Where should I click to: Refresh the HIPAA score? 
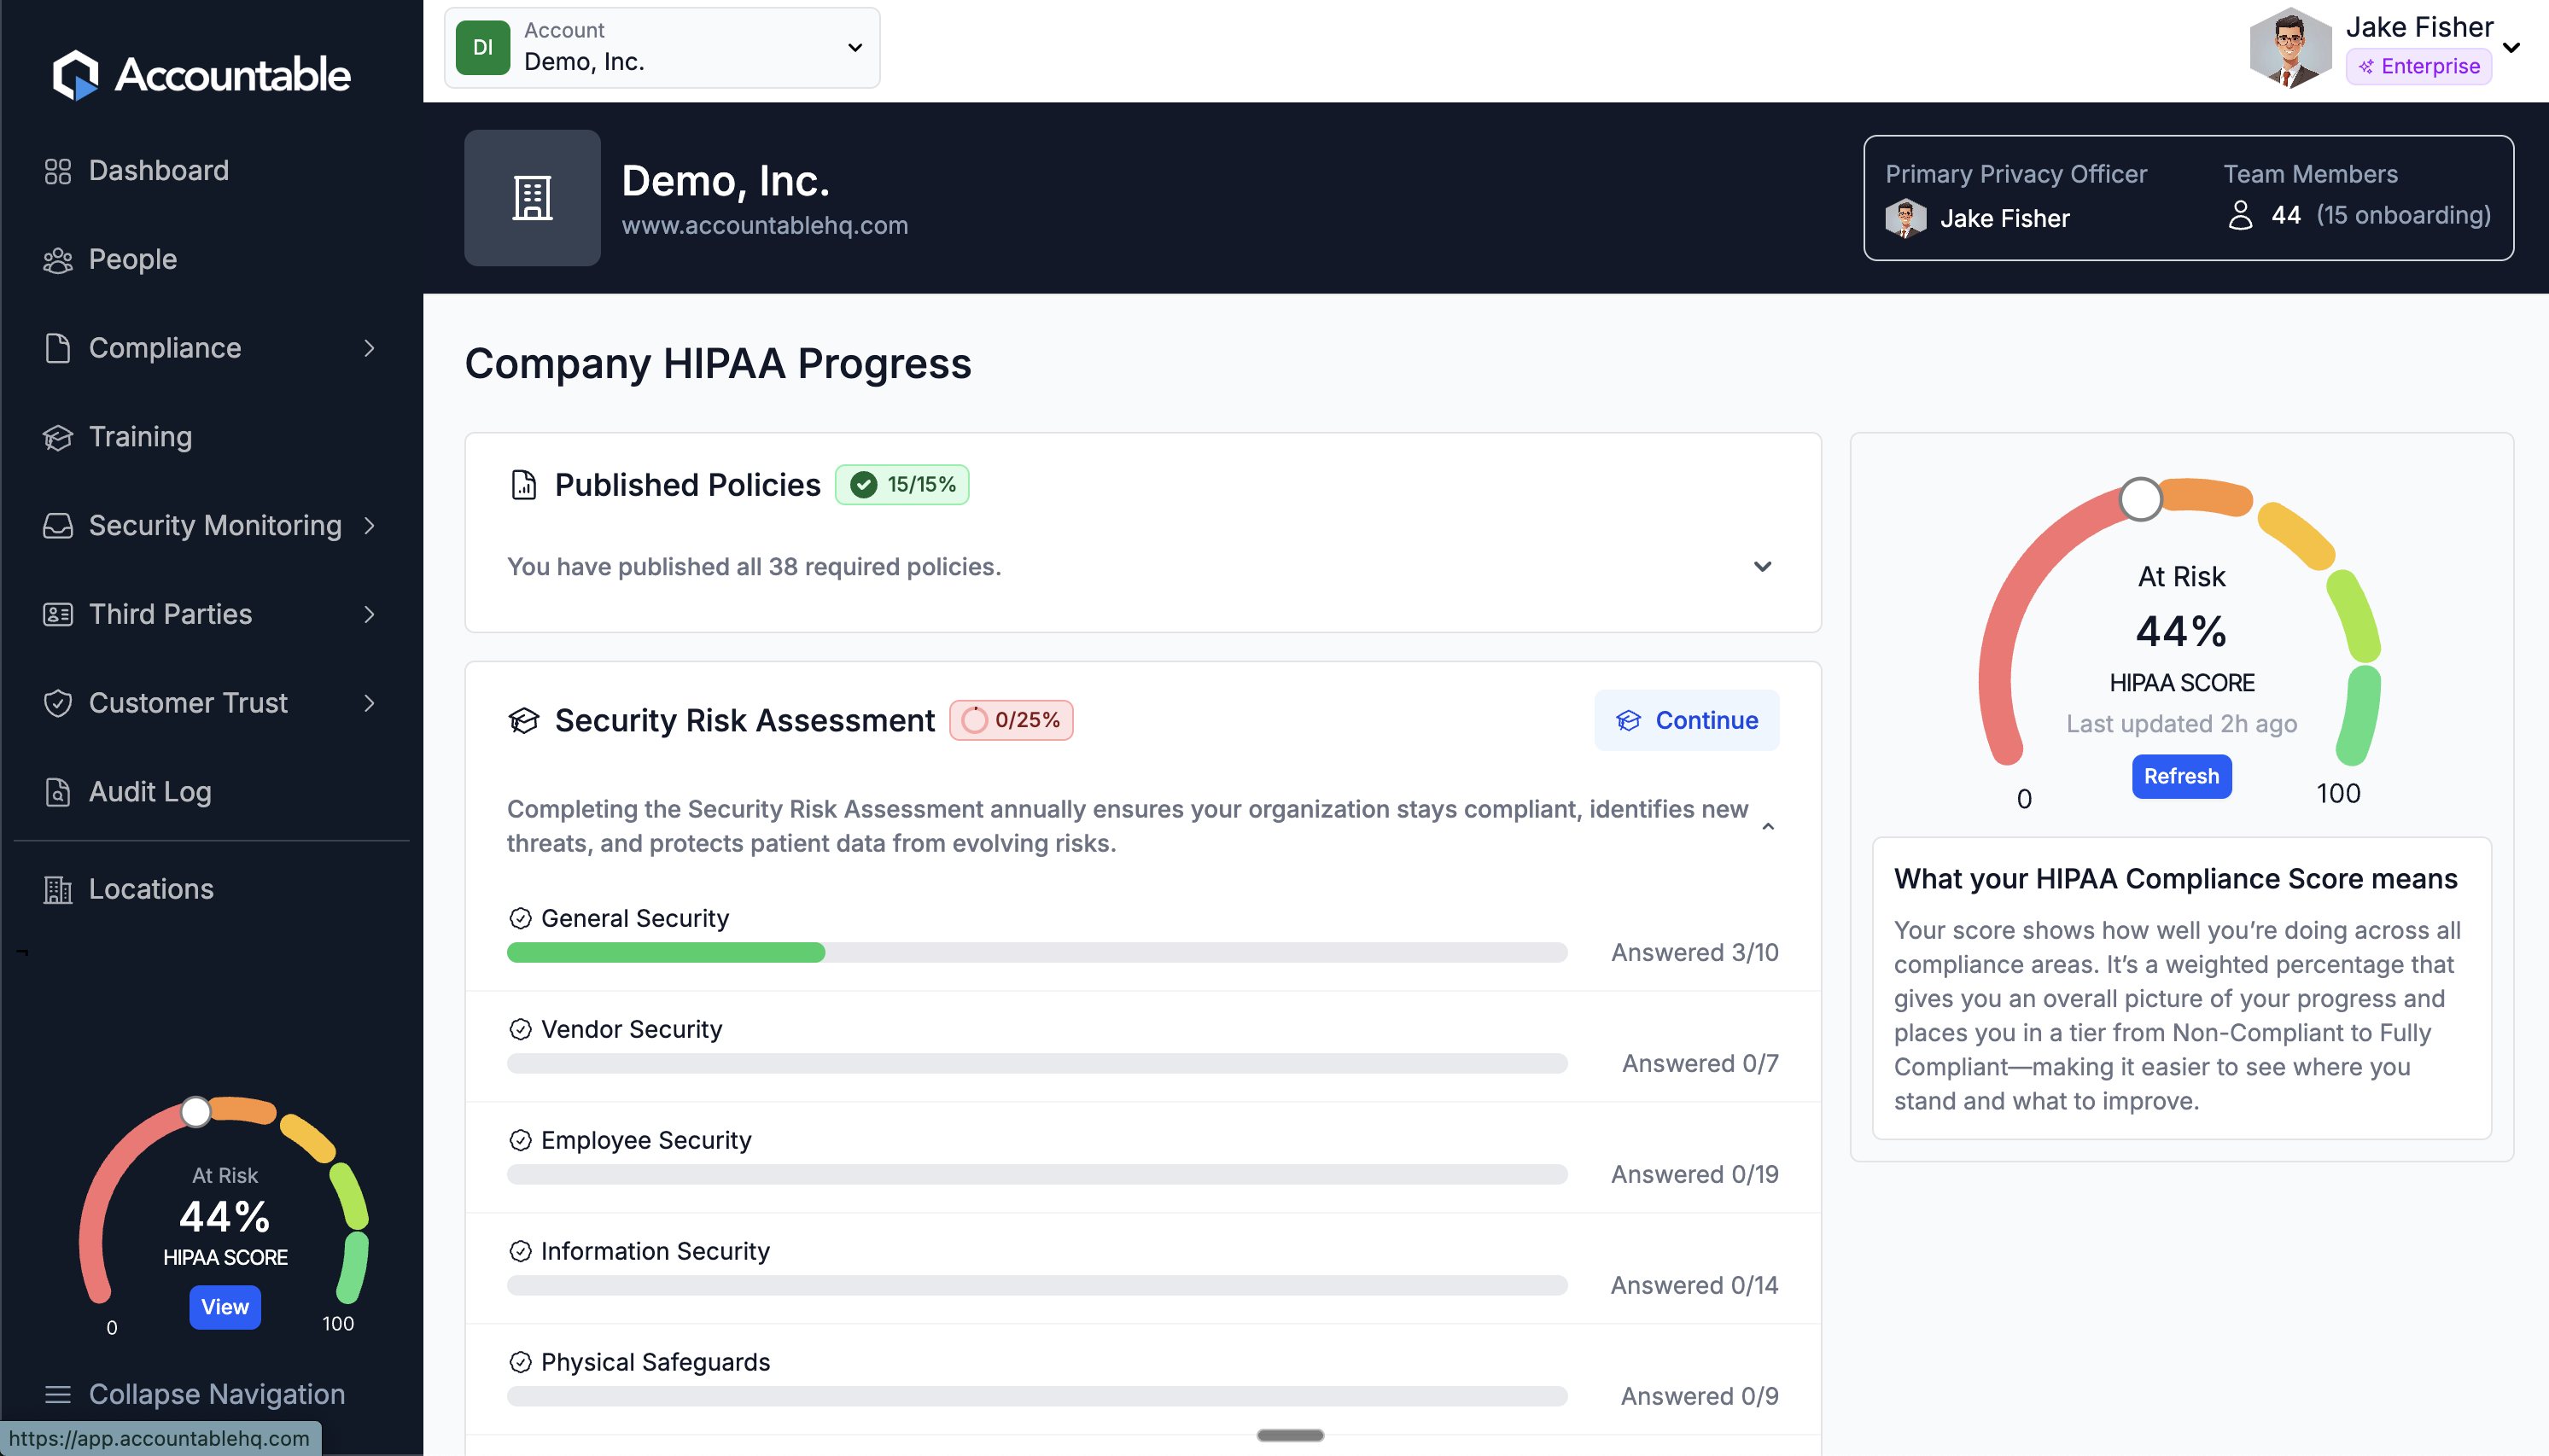pyautogui.click(x=2181, y=776)
